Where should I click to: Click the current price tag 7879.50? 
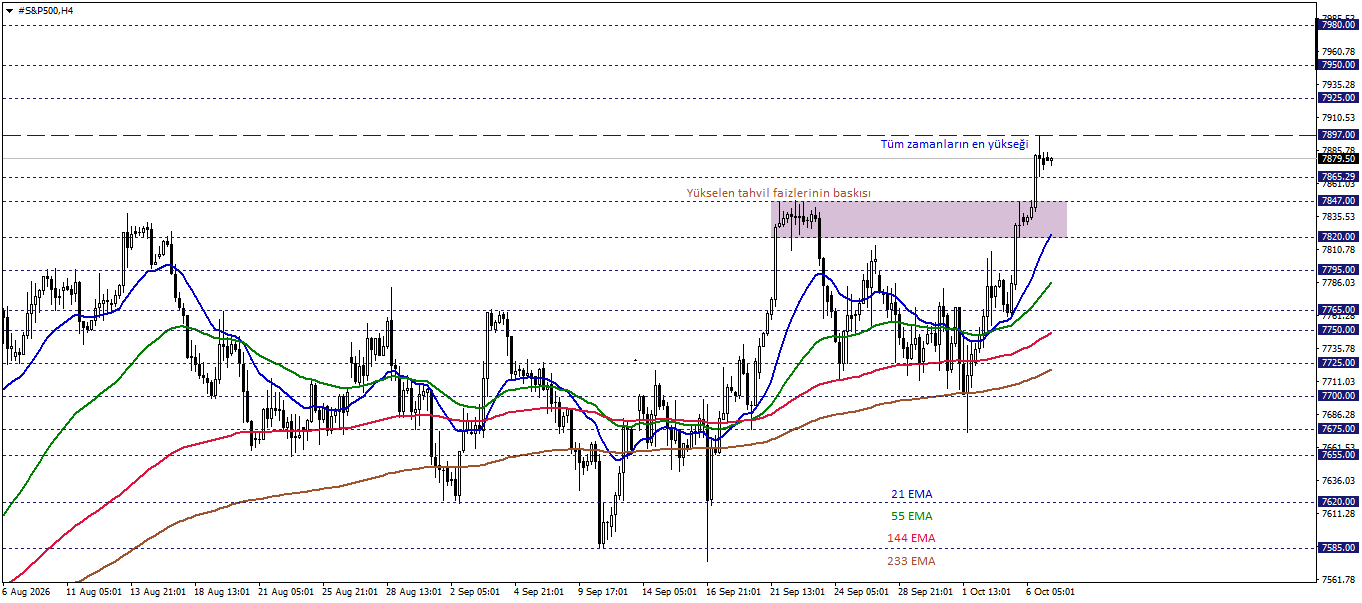click(x=1338, y=158)
